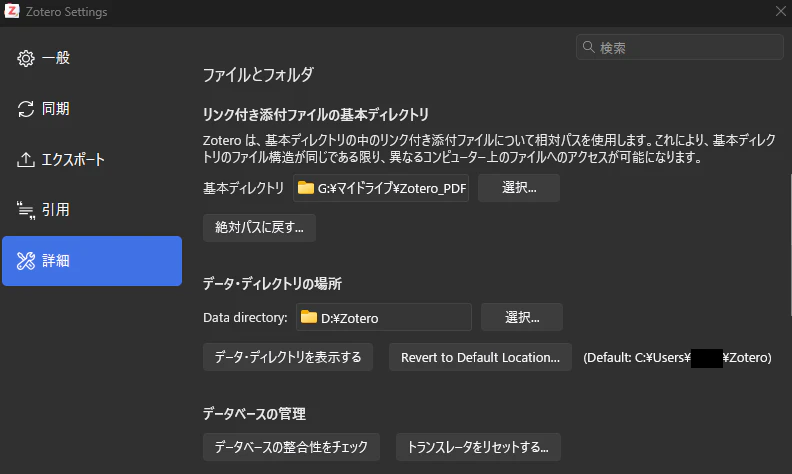Click 絶対パスに戻す... button
This screenshot has height=474, width=792.
click(x=259, y=227)
